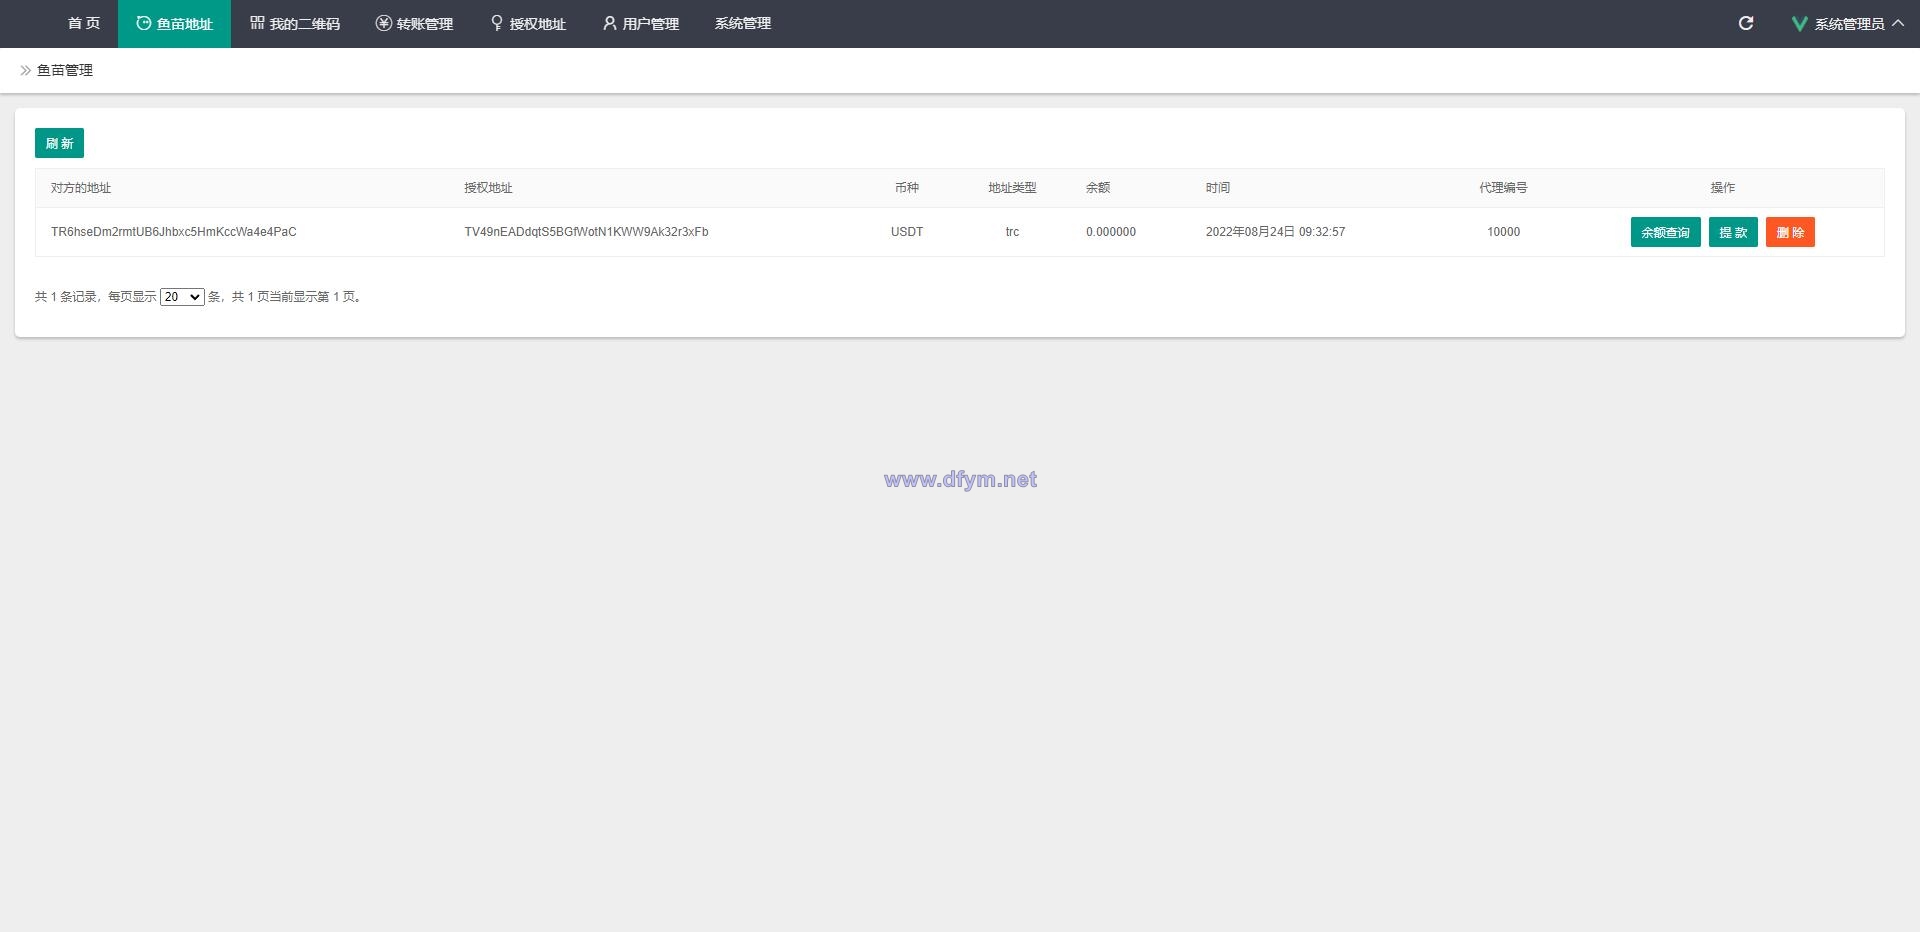Click the USDT currency cell

(x=907, y=232)
